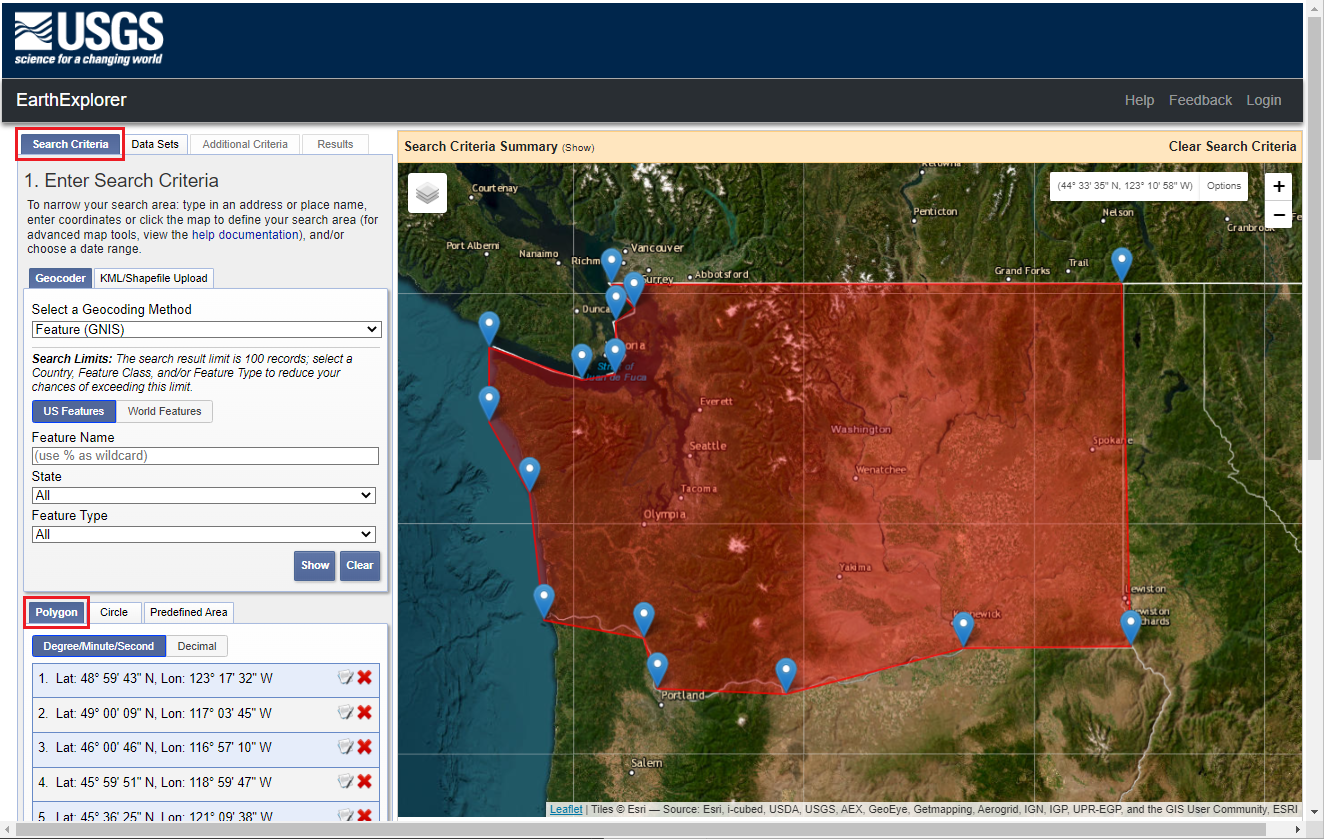1324x839 pixels.
Task: Select the map marker near Lewiston
Action: (1130, 628)
